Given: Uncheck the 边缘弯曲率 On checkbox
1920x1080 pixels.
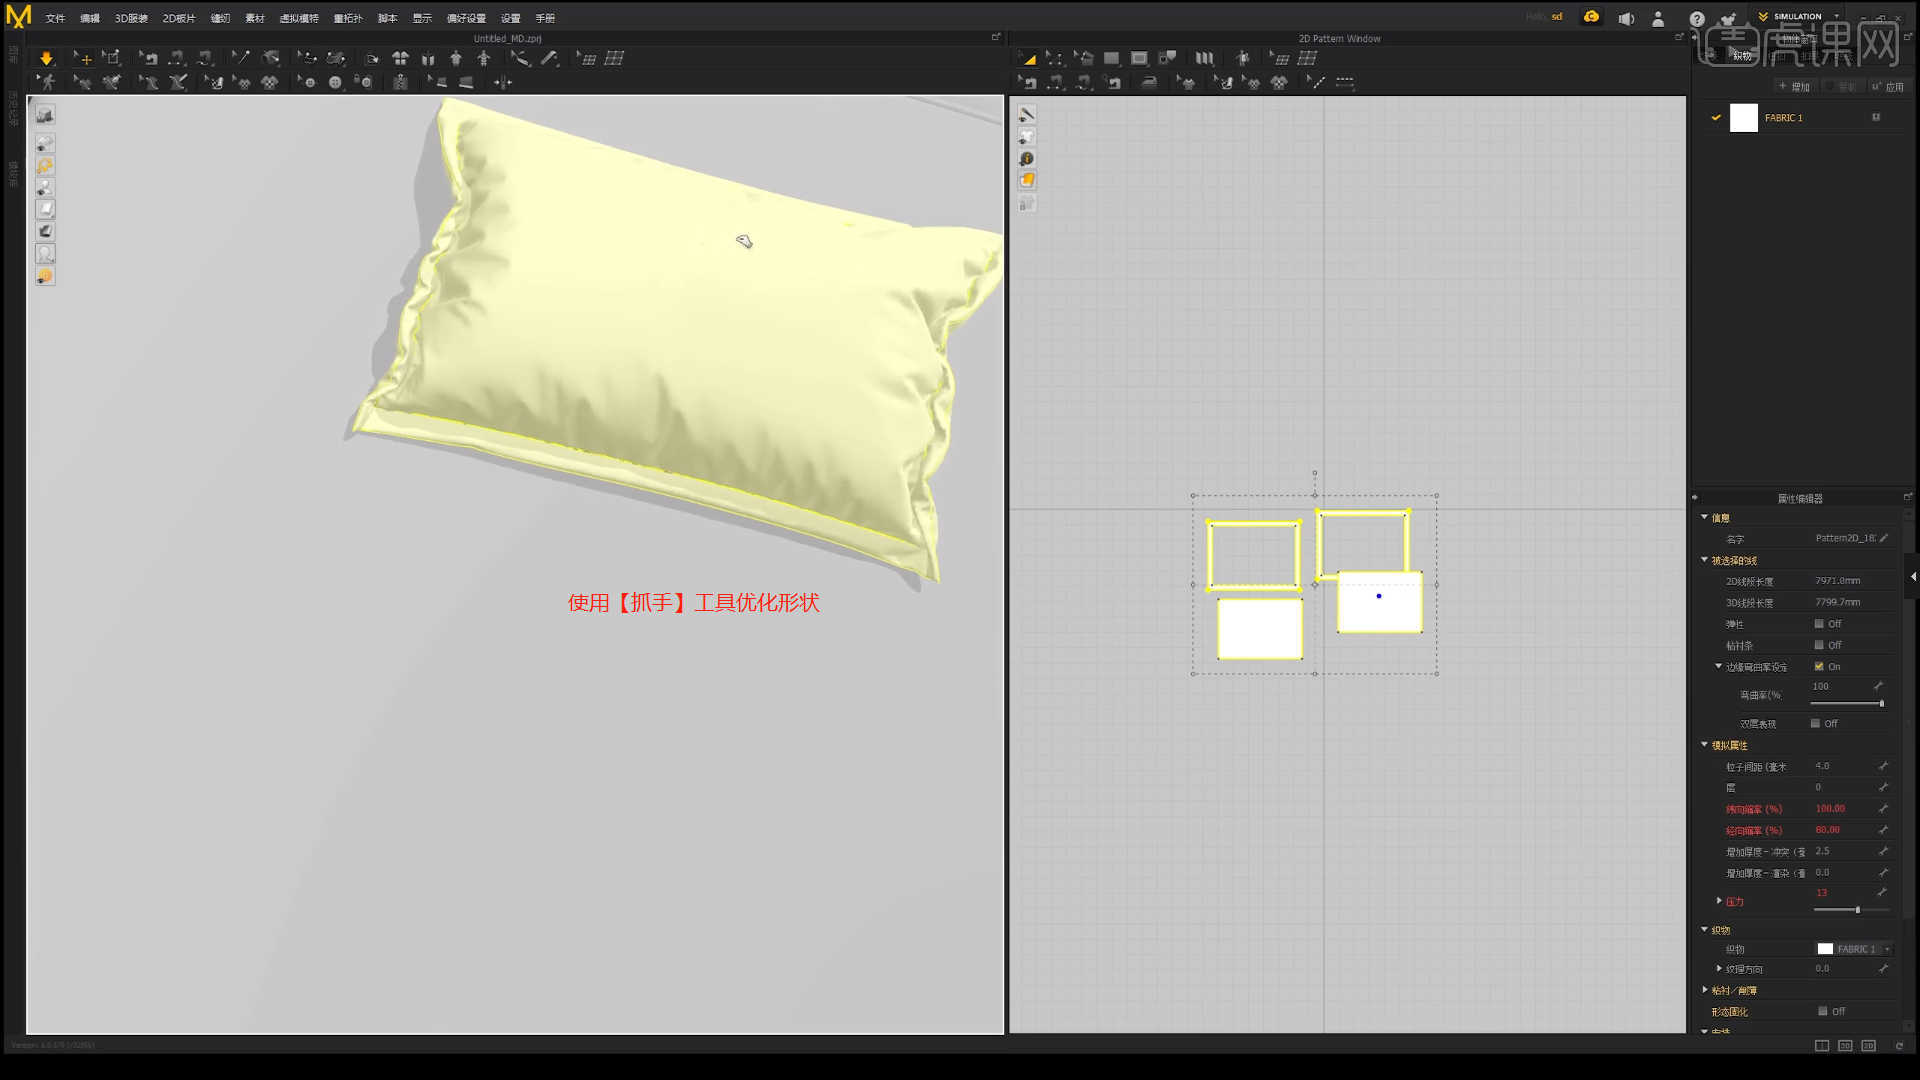Looking at the screenshot, I should tap(1819, 666).
